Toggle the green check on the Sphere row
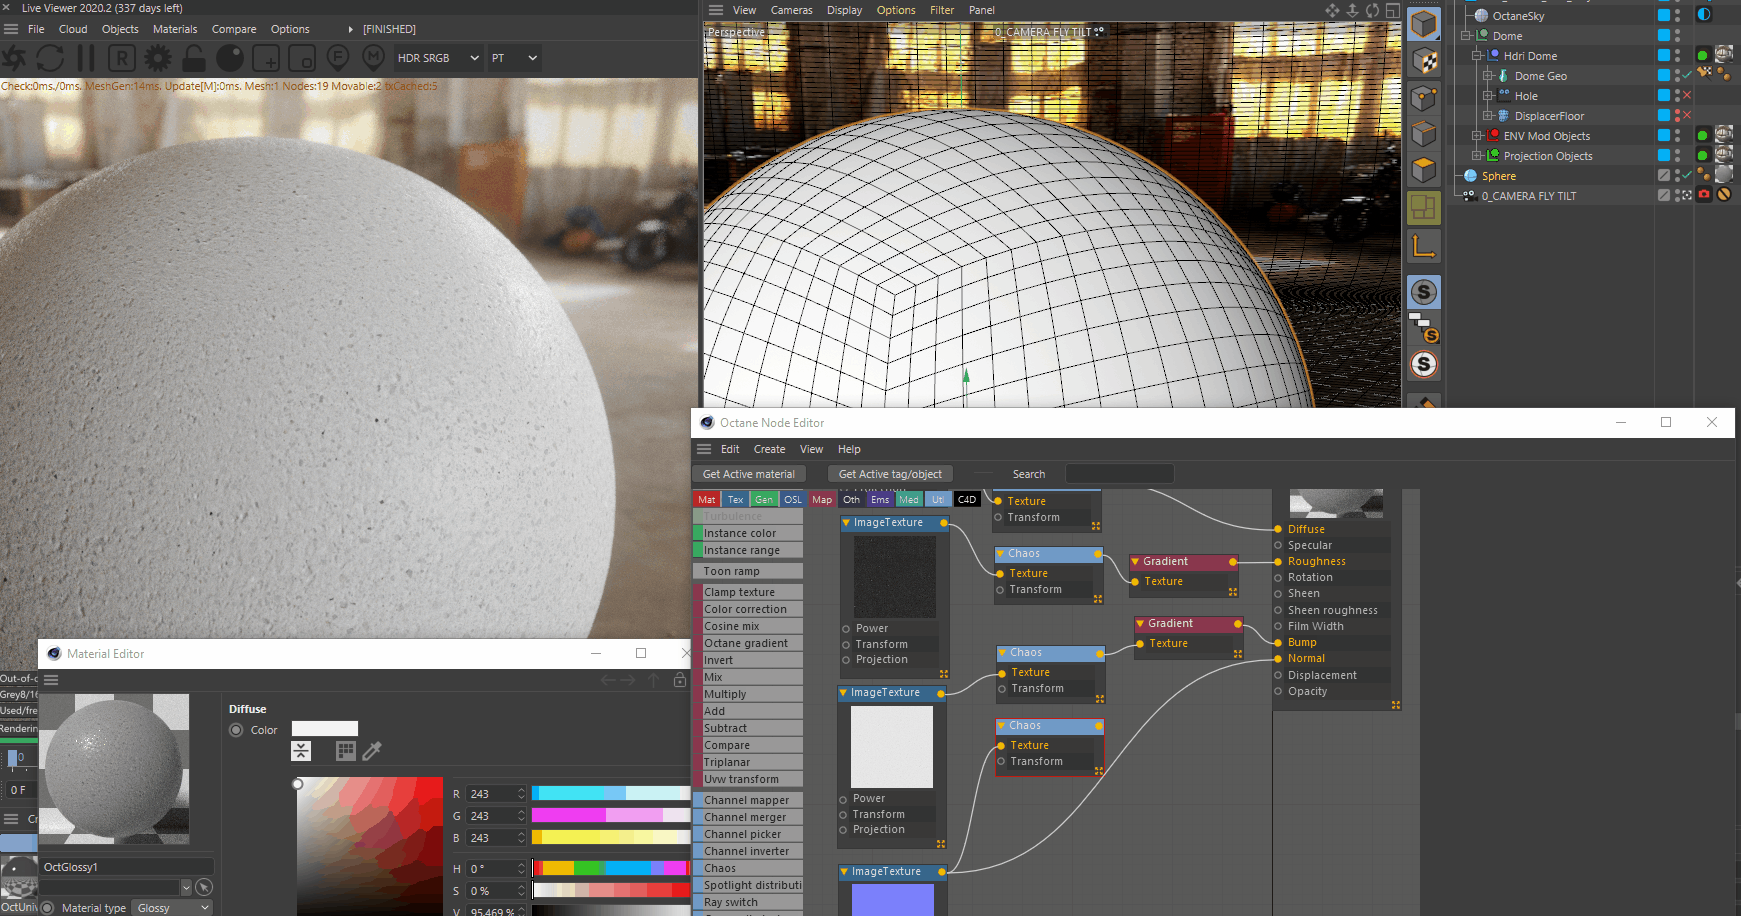 point(1688,175)
